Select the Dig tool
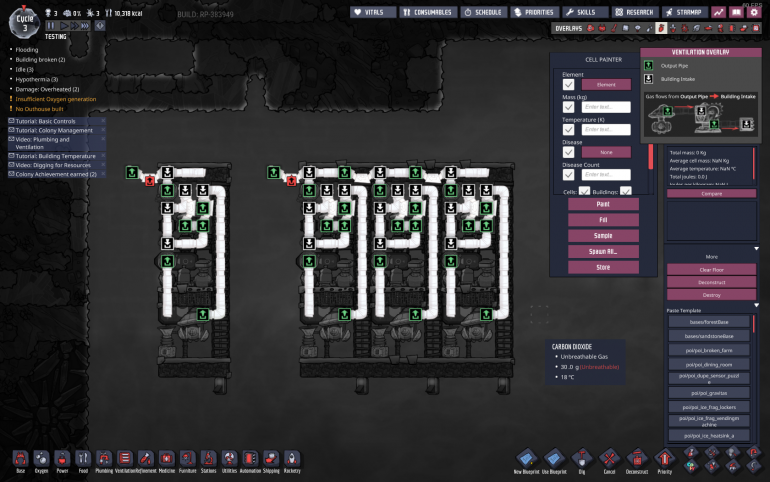 [581, 457]
